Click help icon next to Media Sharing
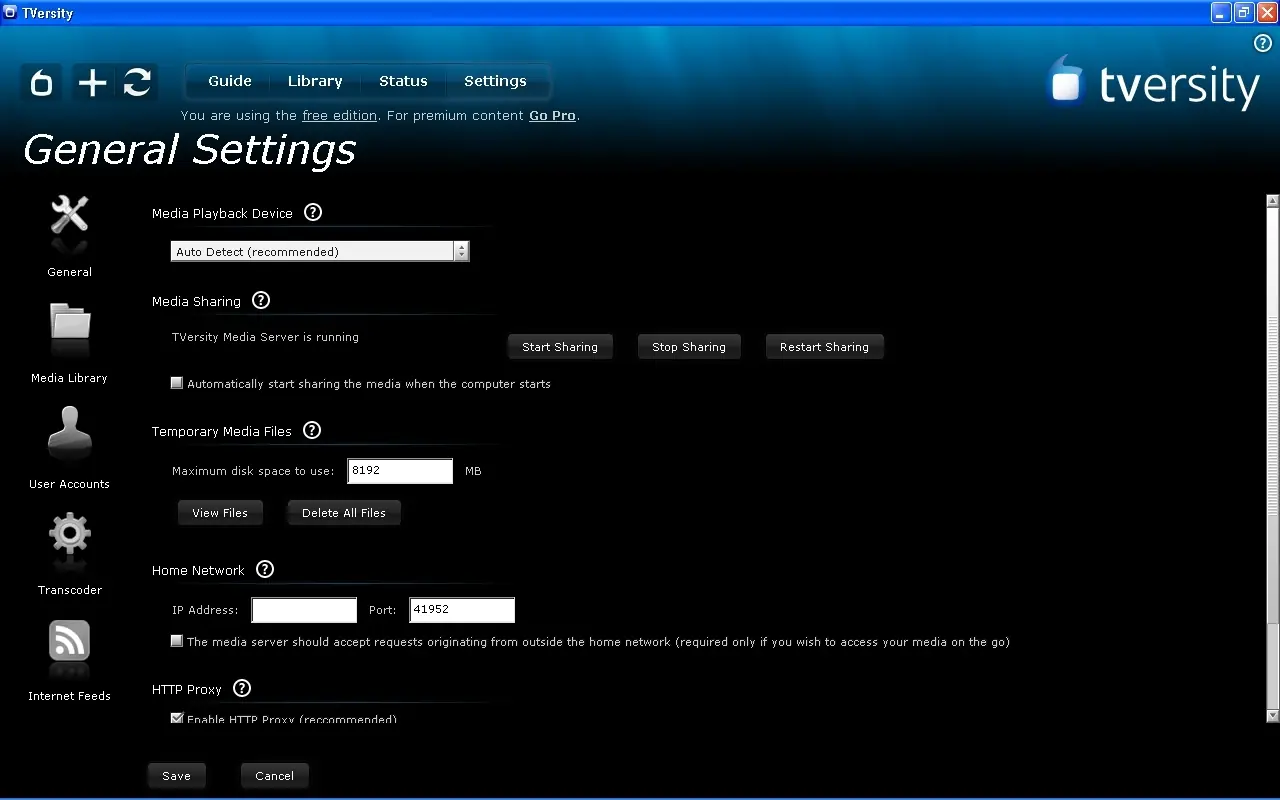Viewport: 1280px width, 800px height. (x=261, y=300)
